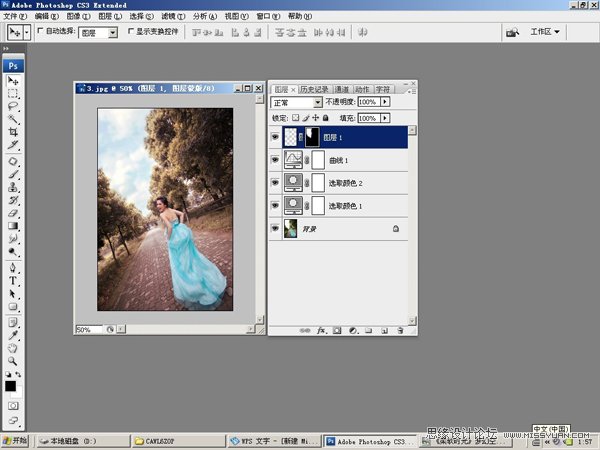Hide the 曲线 1 layer with its eye icon
This screenshot has height=450, width=600.
pyautogui.click(x=276, y=160)
